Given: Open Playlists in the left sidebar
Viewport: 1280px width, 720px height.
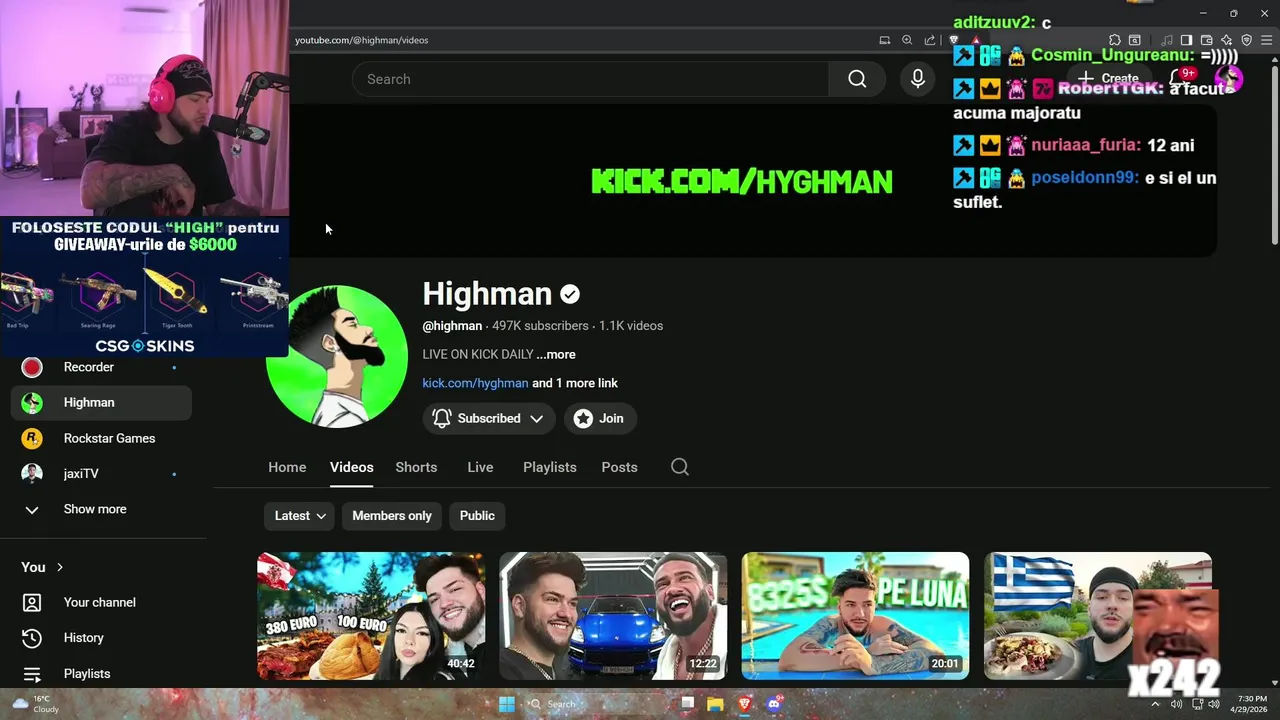Looking at the screenshot, I should tap(101, 673).
